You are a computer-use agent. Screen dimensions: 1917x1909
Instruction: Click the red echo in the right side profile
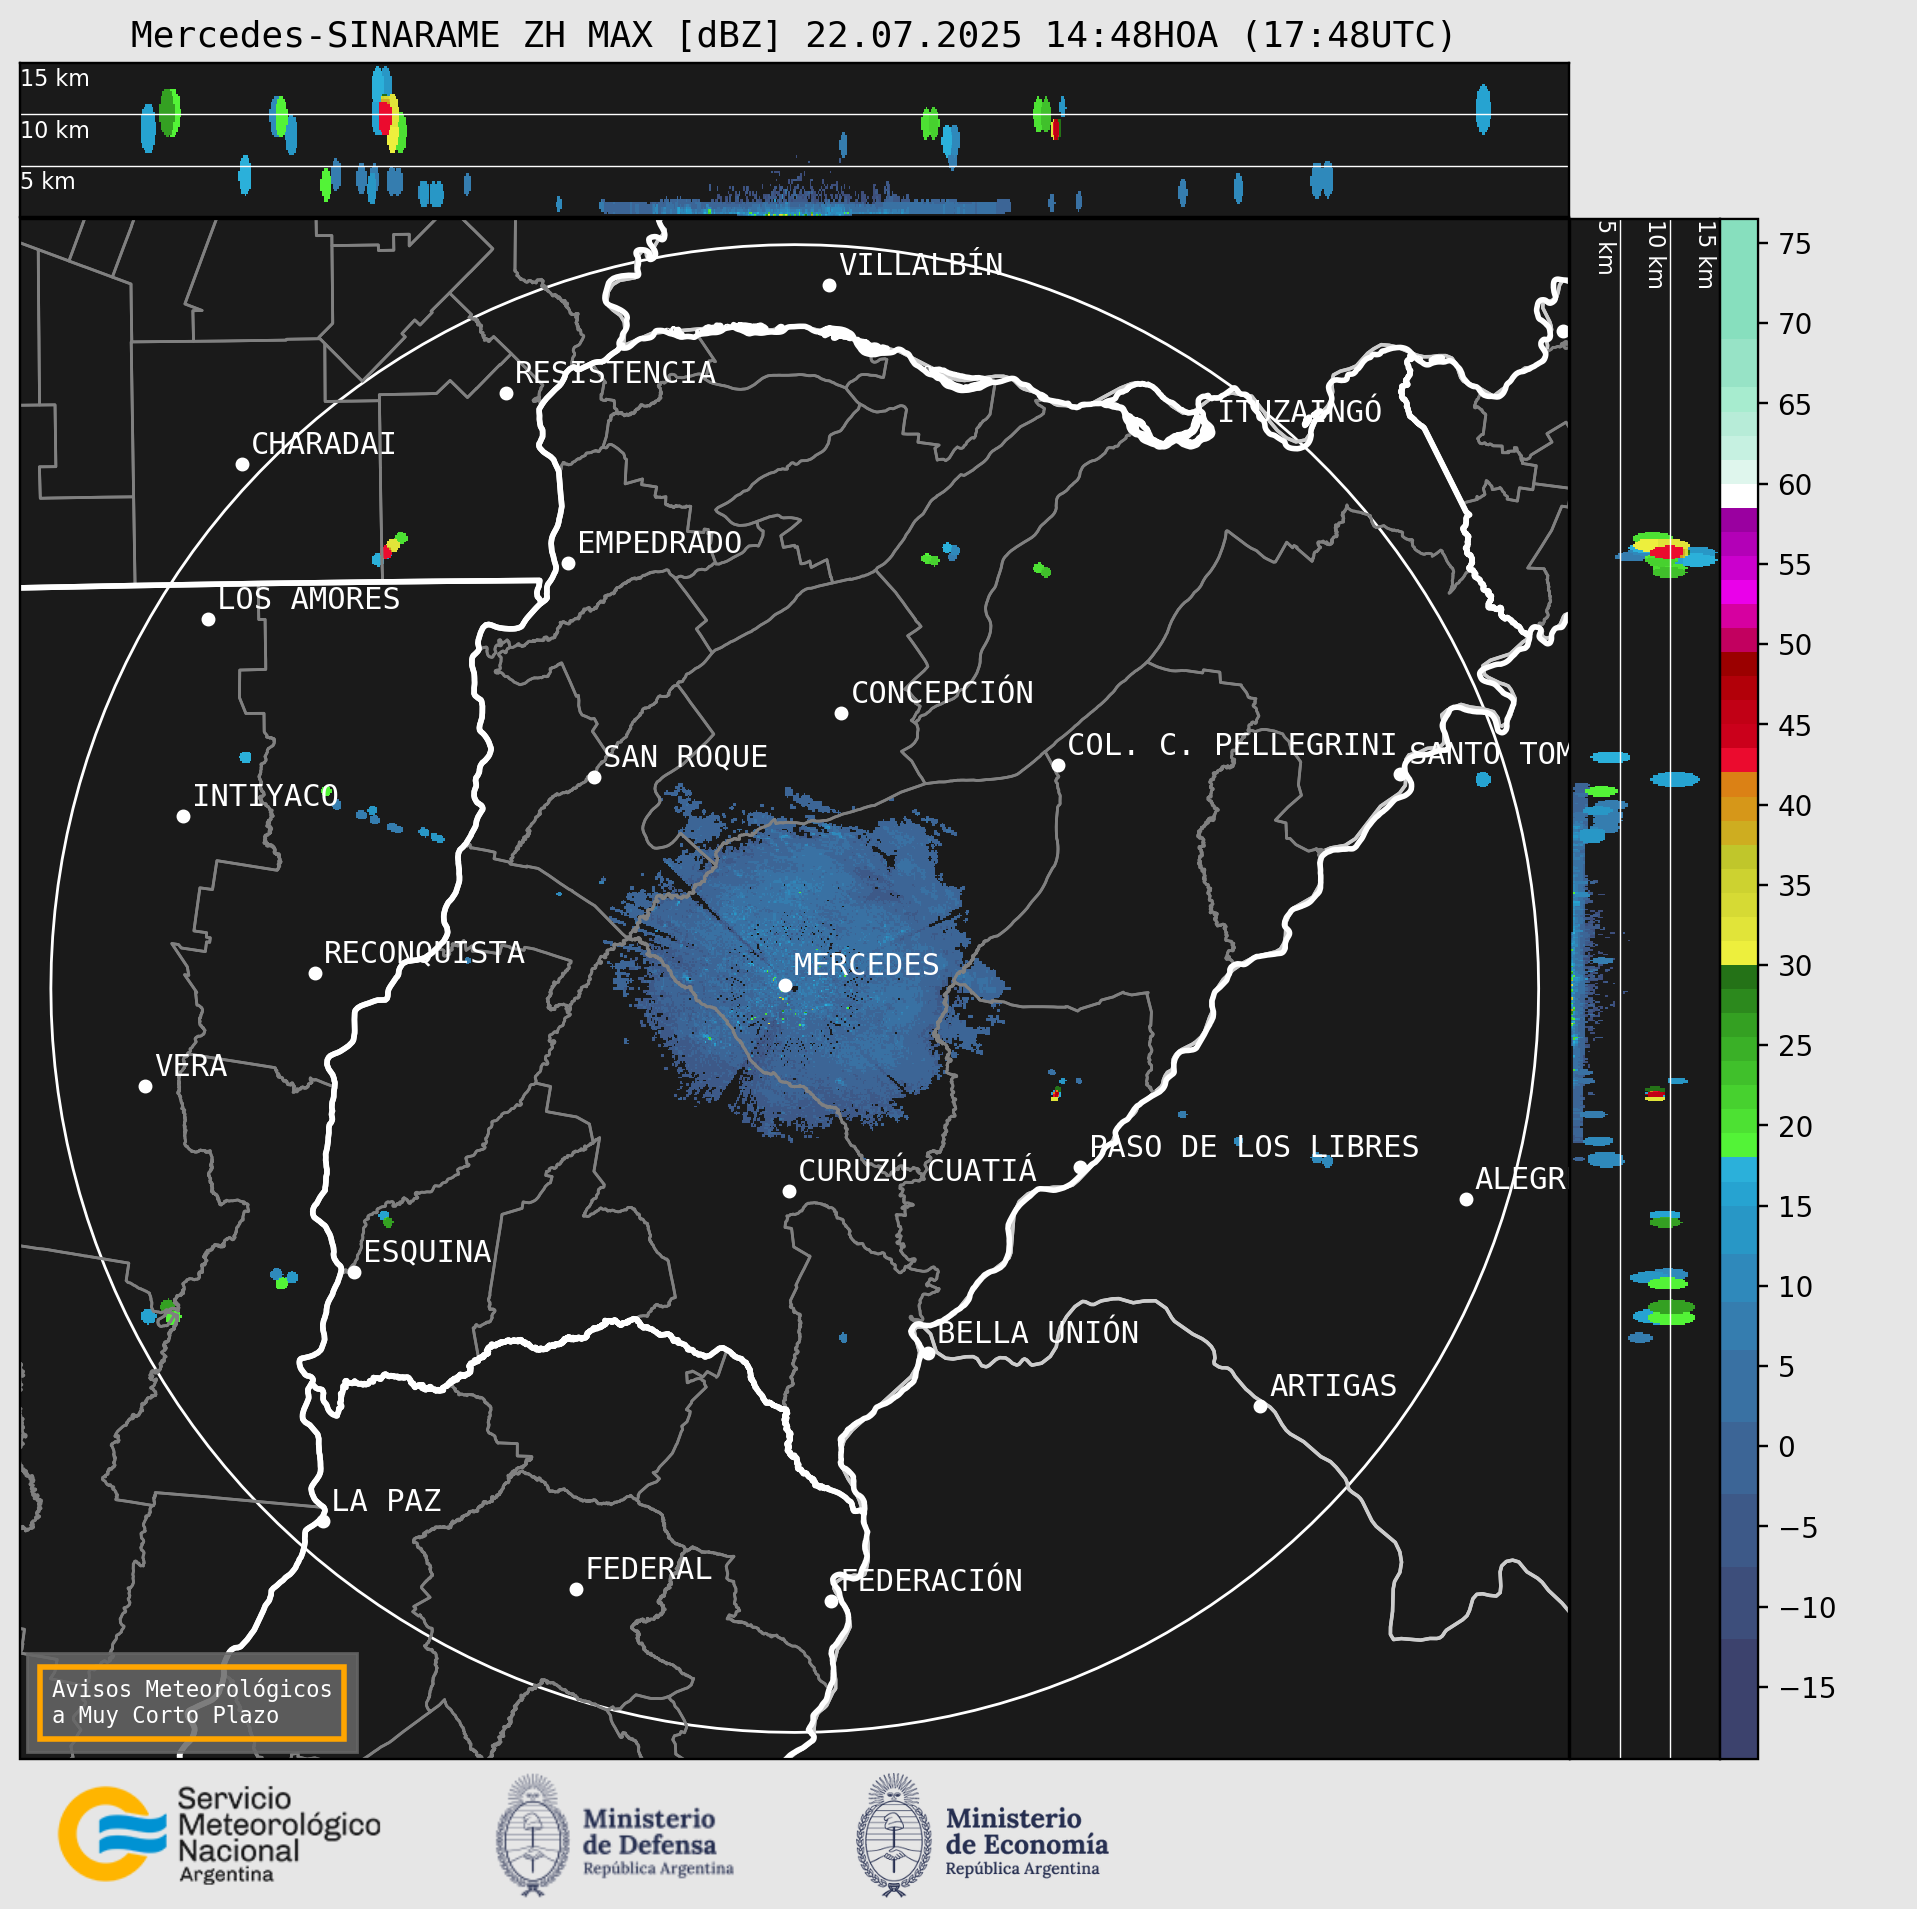pyautogui.click(x=1667, y=552)
